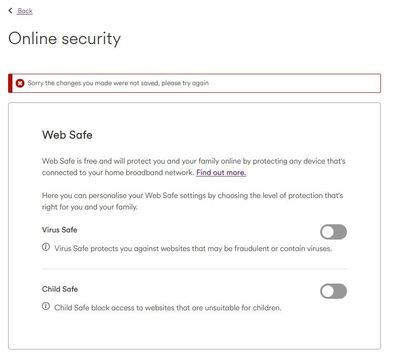
Task: Click info icon beside Child Safe description
Action: coord(46,306)
